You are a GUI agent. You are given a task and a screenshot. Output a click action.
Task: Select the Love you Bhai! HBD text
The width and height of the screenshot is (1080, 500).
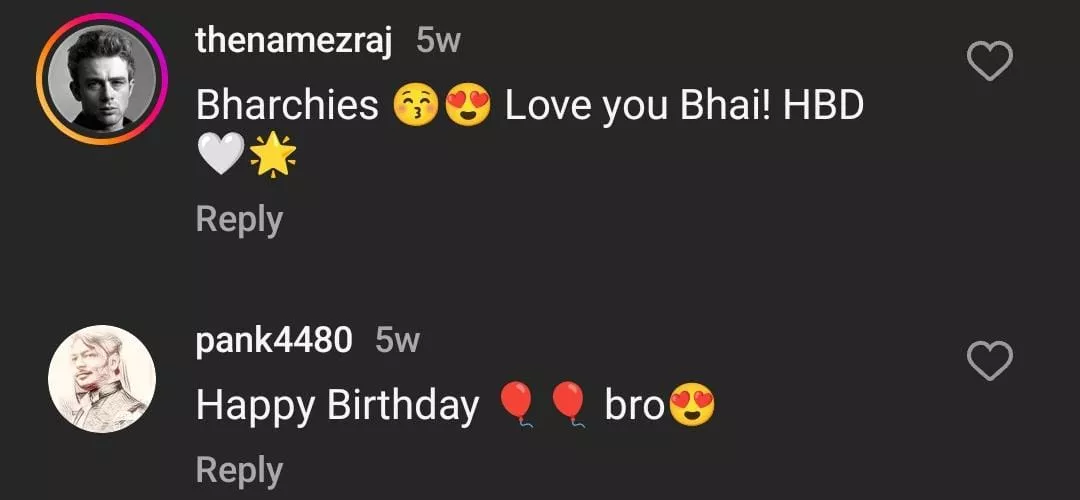pyautogui.click(x=685, y=107)
